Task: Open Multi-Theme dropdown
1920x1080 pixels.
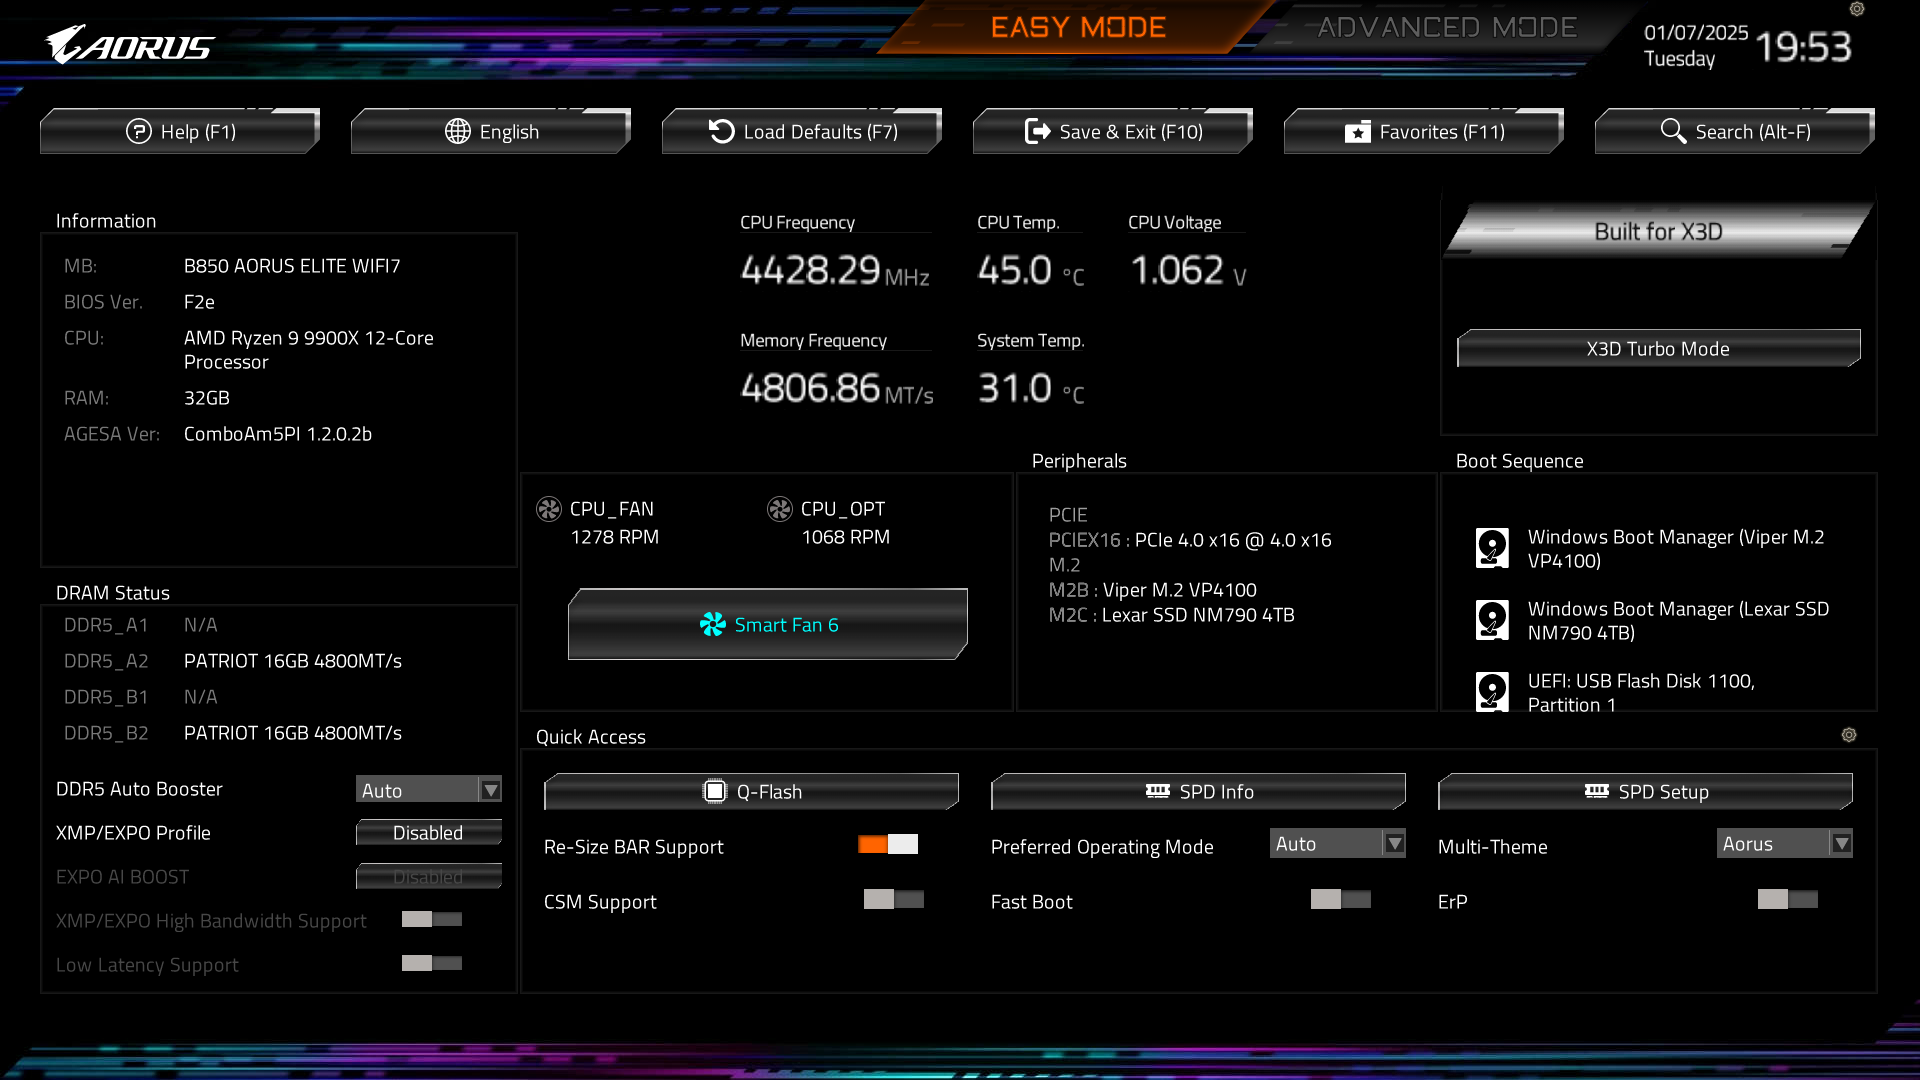Action: click(1785, 844)
